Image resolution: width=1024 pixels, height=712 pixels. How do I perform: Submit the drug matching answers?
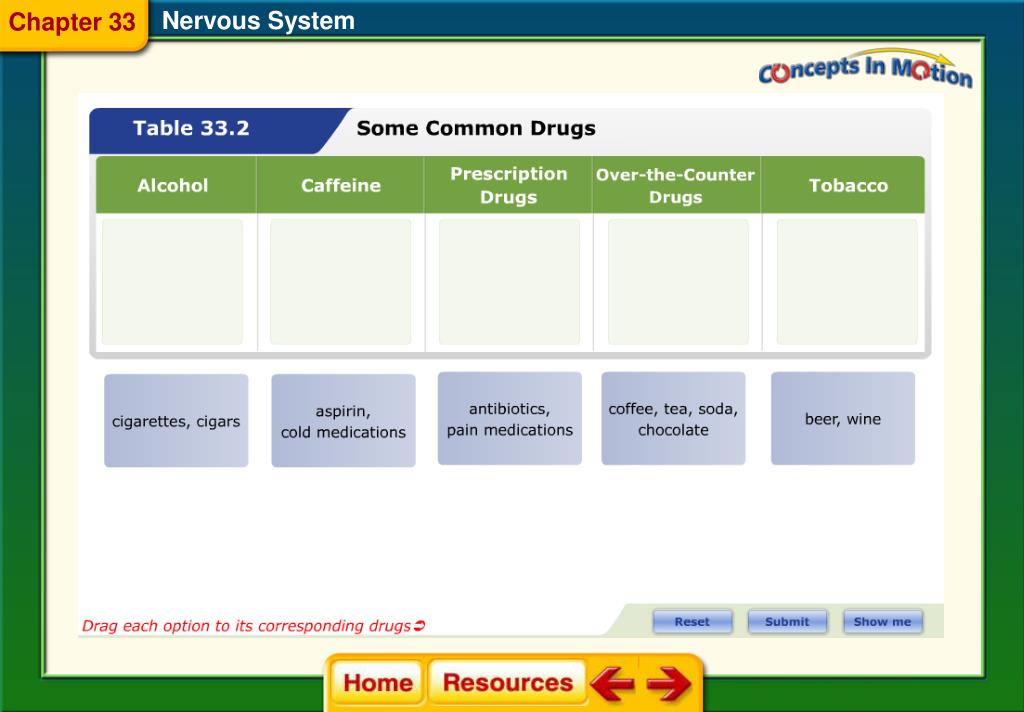[x=787, y=622]
